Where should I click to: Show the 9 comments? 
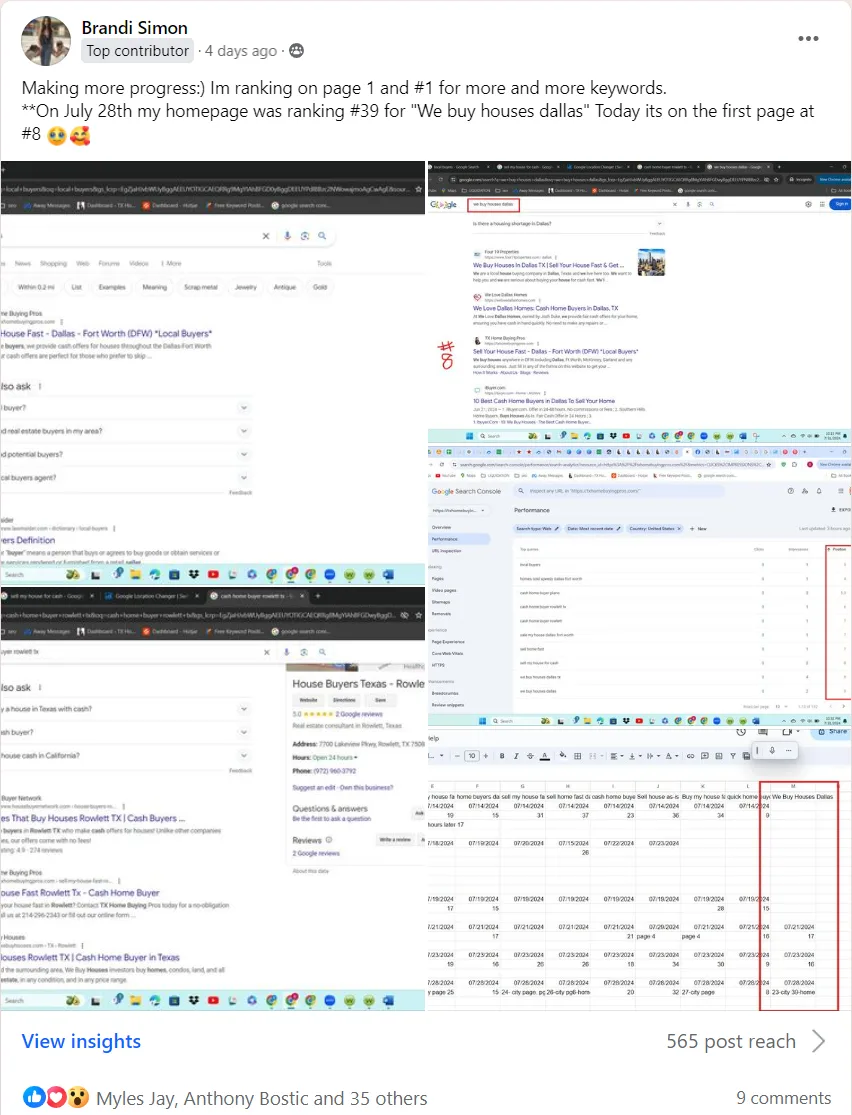click(783, 1098)
